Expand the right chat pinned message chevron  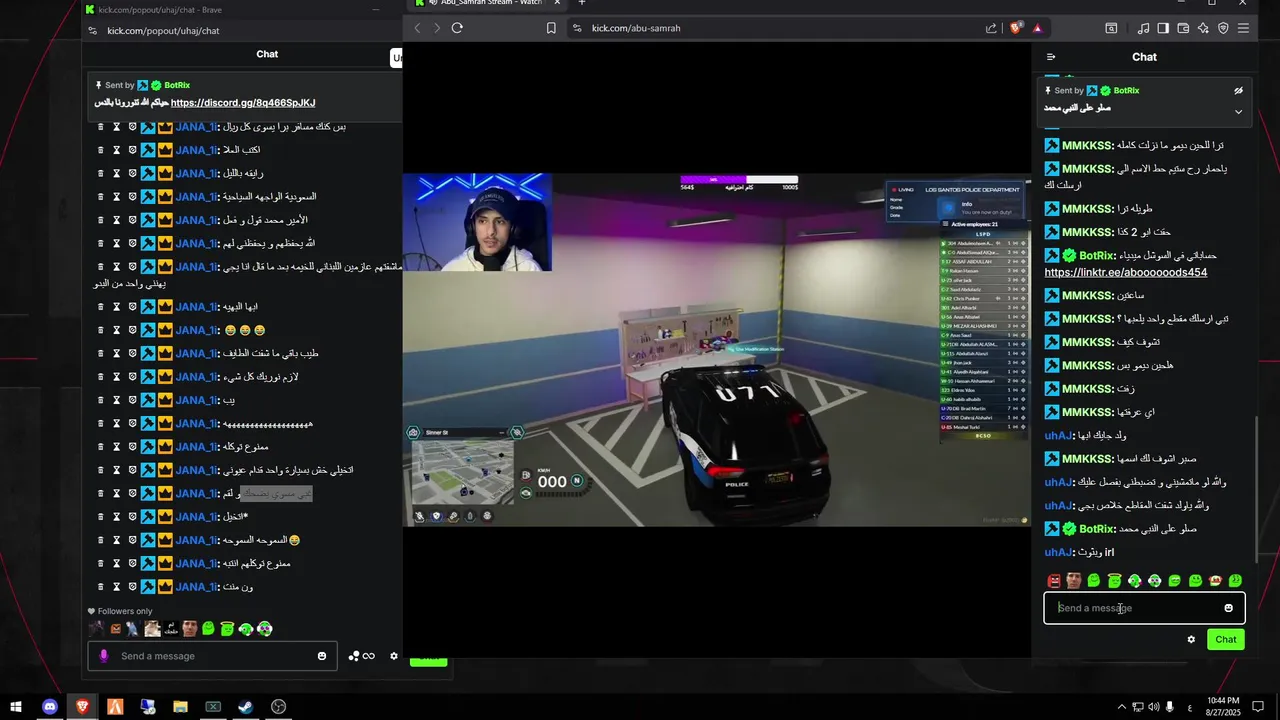(x=1238, y=111)
